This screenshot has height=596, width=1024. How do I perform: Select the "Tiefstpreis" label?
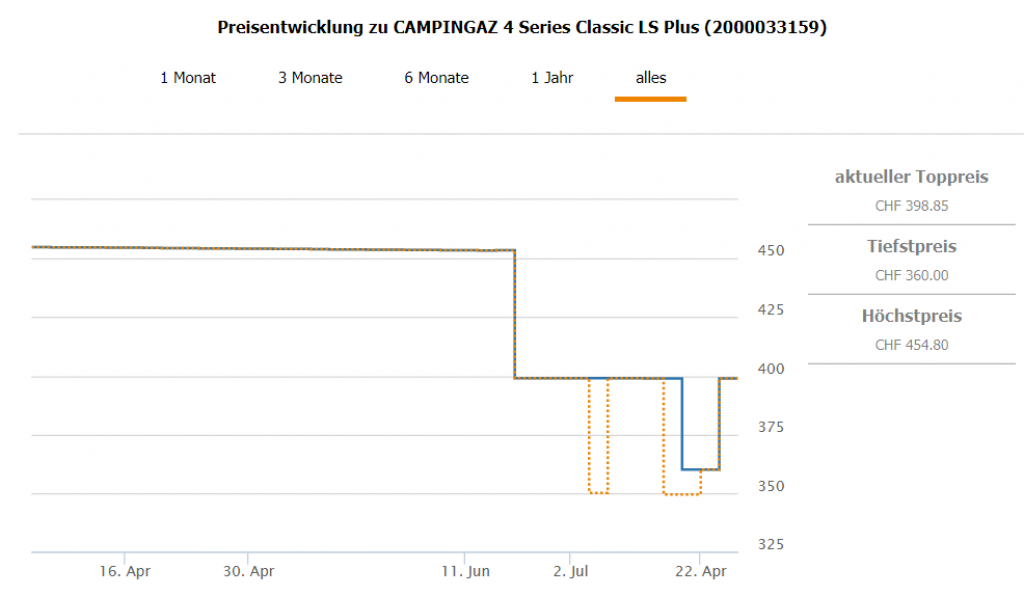pyautogui.click(x=911, y=246)
